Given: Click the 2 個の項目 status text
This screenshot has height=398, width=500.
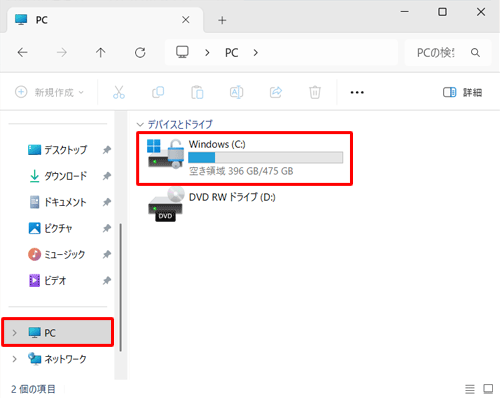Looking at the screenshot, I should tap(33, 389).
